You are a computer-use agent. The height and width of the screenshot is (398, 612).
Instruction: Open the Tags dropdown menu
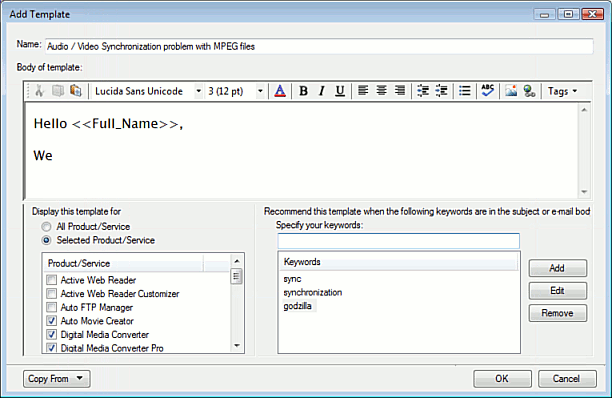click(562, 91)
